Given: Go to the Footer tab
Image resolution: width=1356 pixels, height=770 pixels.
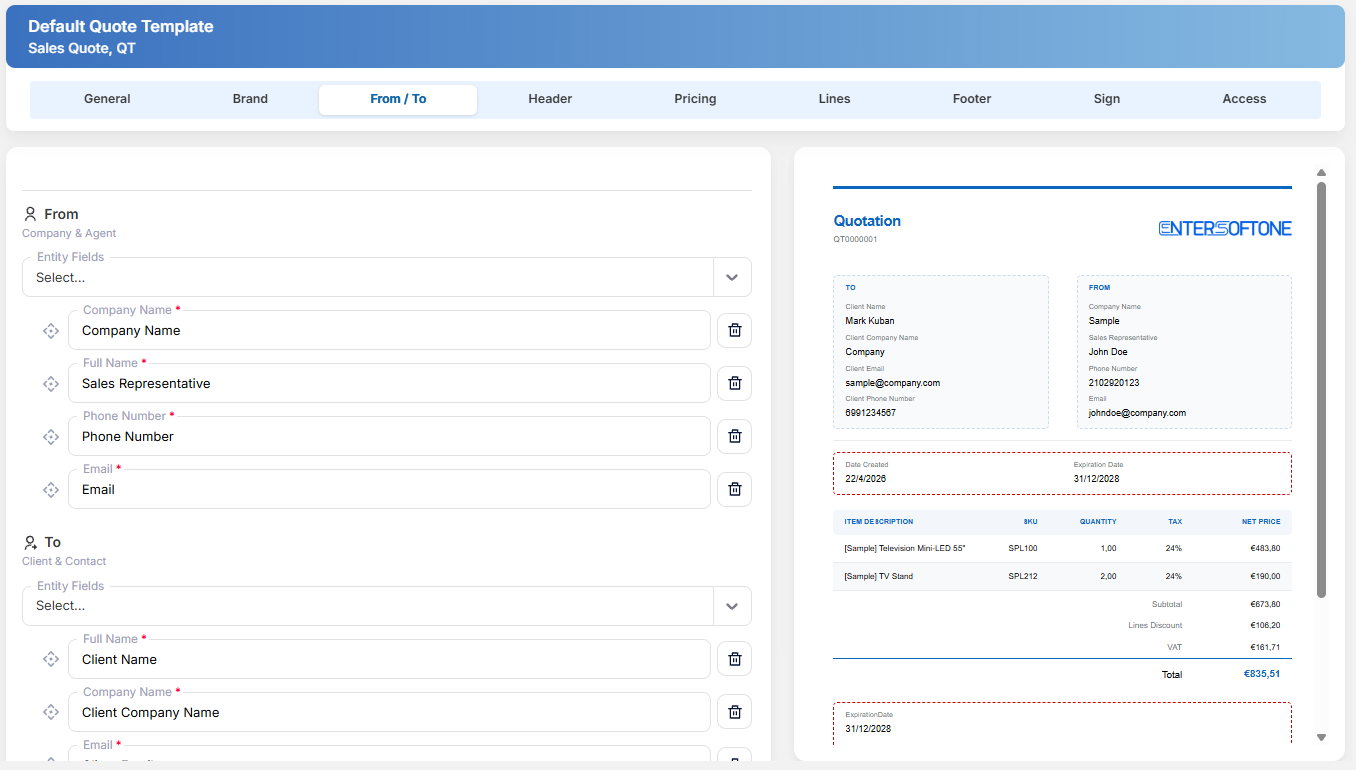Looking at the screenshot, I should [x=972, y=99].
